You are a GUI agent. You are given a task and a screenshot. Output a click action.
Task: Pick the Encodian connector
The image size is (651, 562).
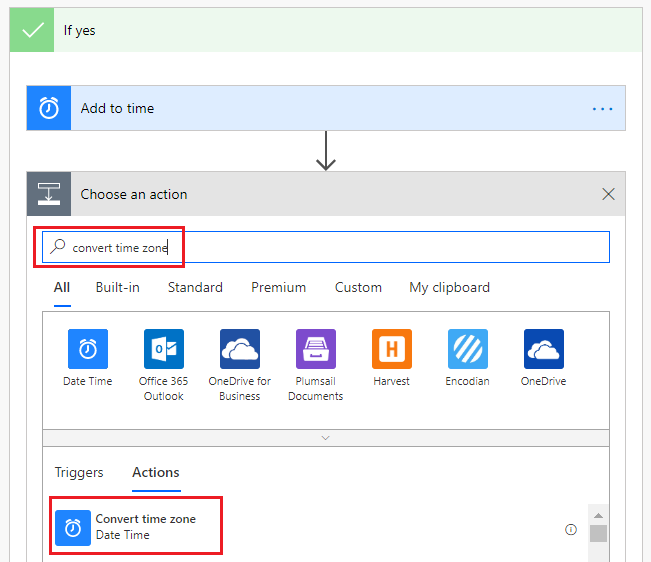(468, 349)
